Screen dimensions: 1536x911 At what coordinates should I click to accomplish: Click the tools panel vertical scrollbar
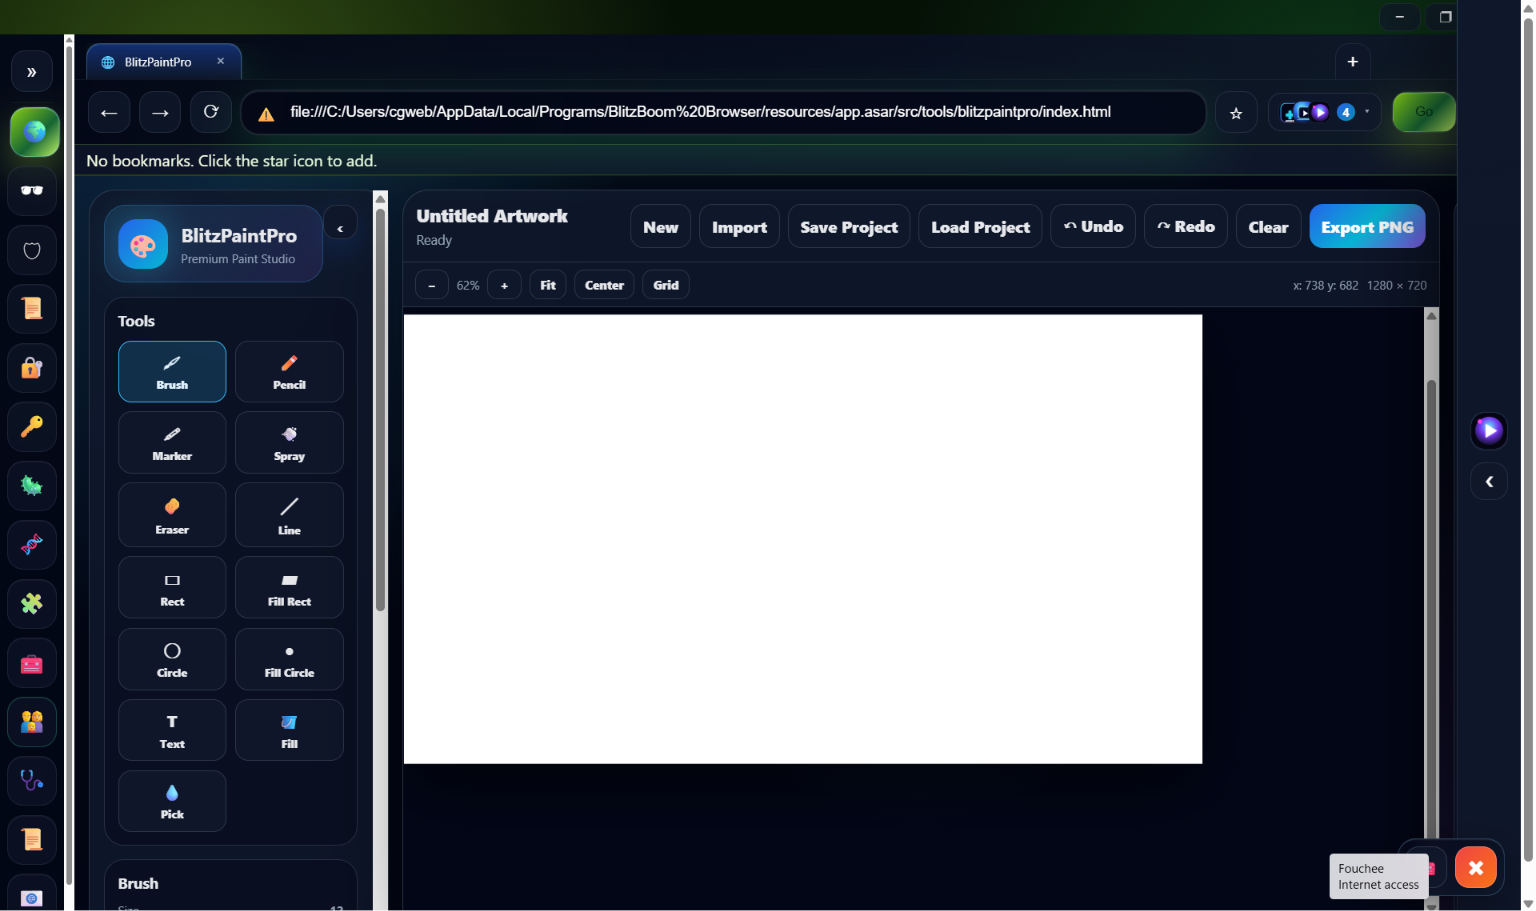pos(380,409)
